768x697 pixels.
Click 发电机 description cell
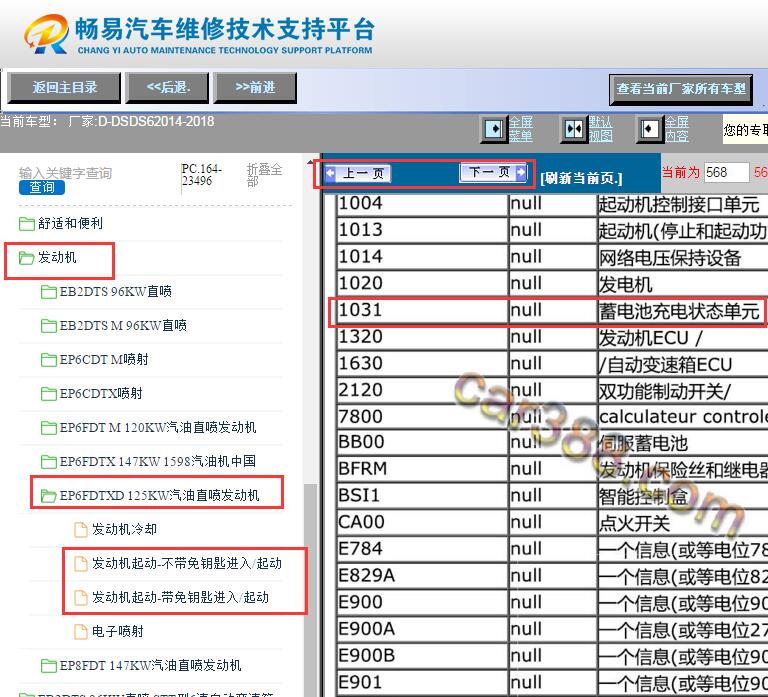[683, 284]
